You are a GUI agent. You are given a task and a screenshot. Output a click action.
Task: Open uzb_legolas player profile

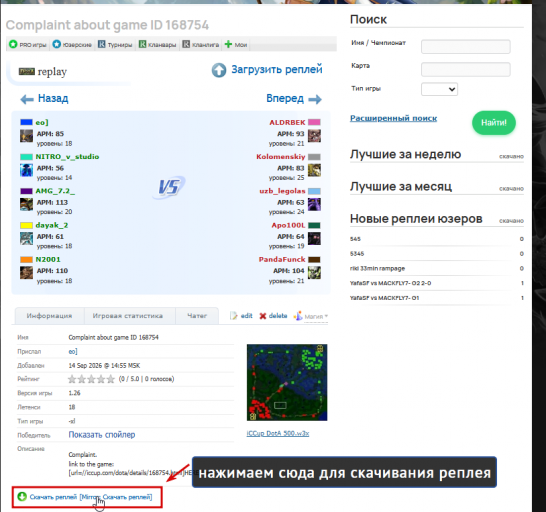point(282,191)
